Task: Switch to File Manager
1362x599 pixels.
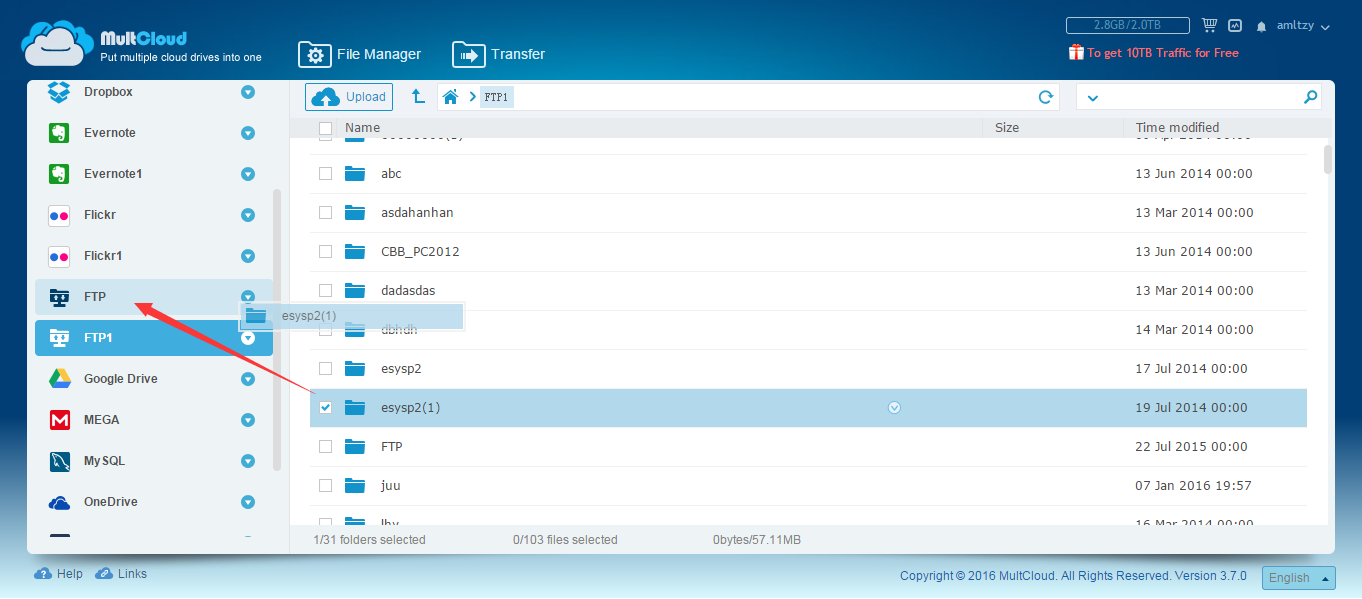Action: coord(360,54)
